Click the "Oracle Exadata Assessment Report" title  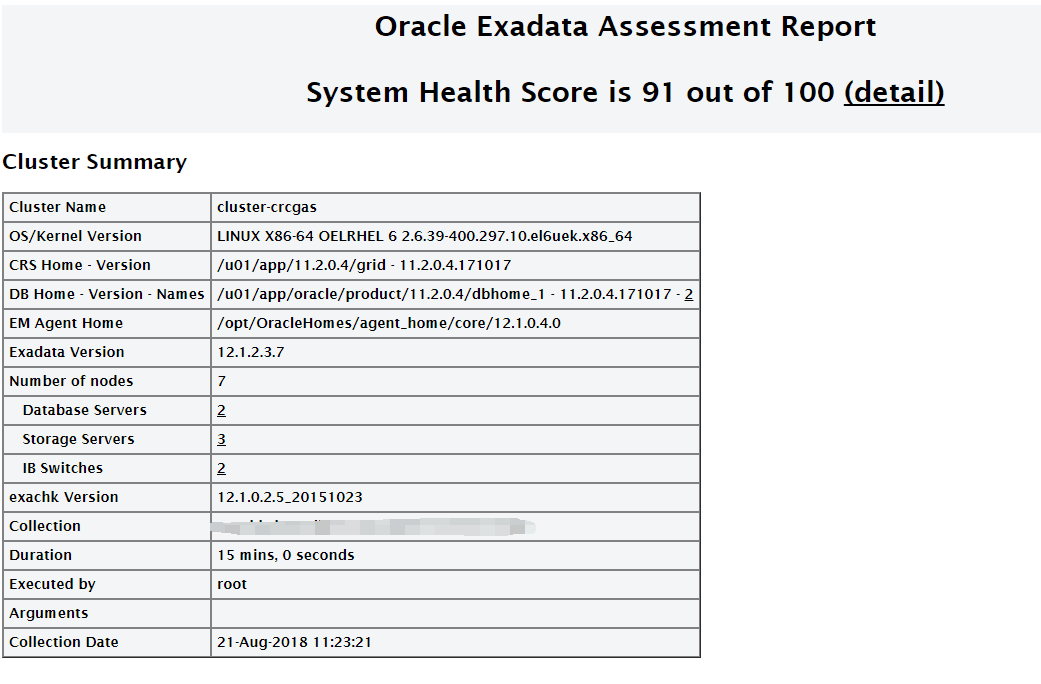[625, 27]
